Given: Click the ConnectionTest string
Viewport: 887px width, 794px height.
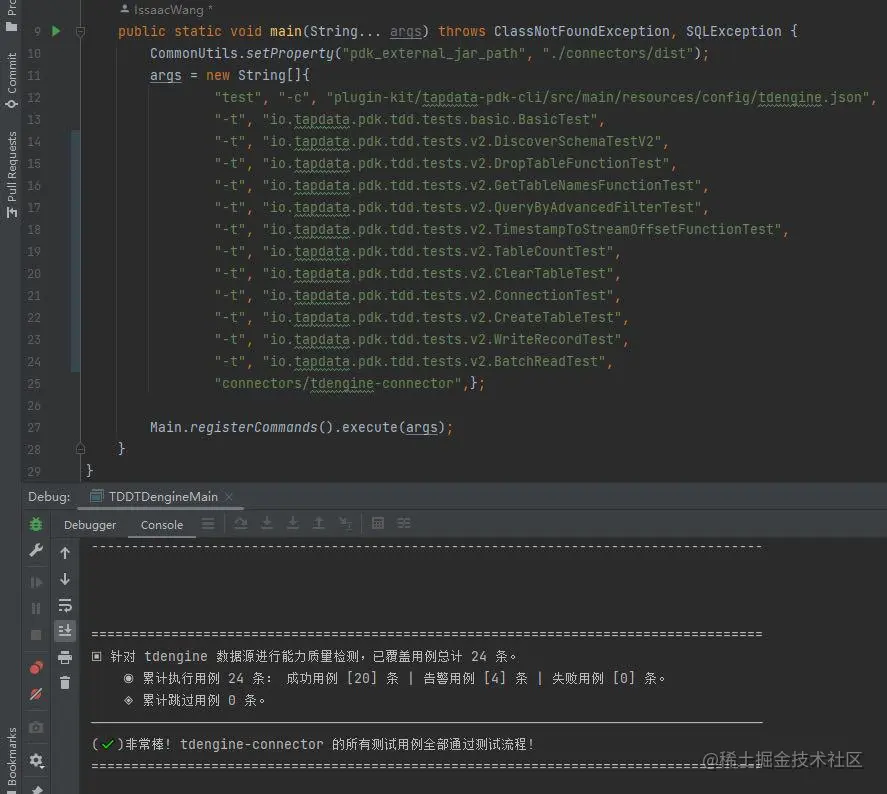Looking at the screenshot, I should 438,295.
